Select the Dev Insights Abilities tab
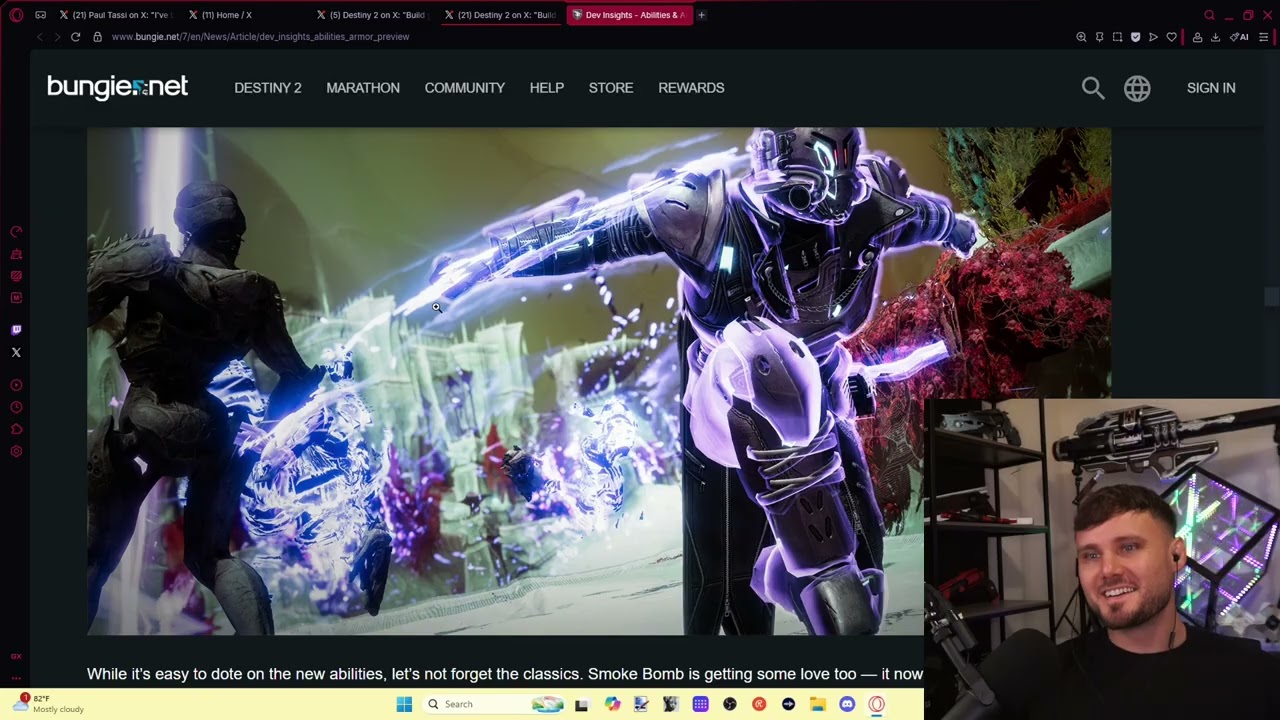Screen dimensions: 1280x720 [629, 15]
